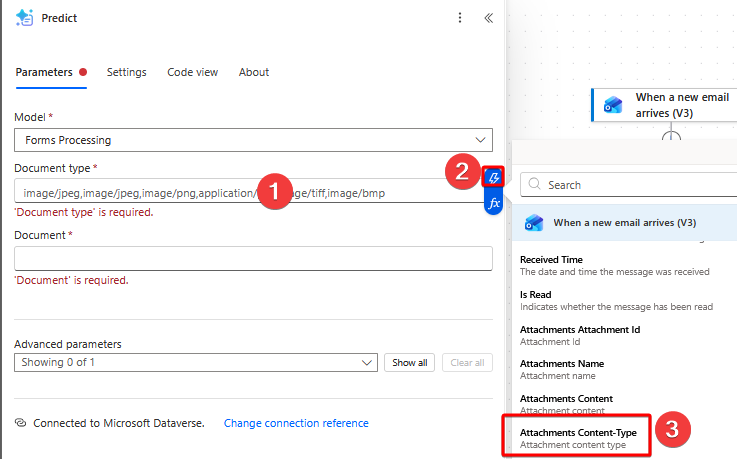737x459 pixels.
Task: Click the Clear all button
Action: coord(467,363)
